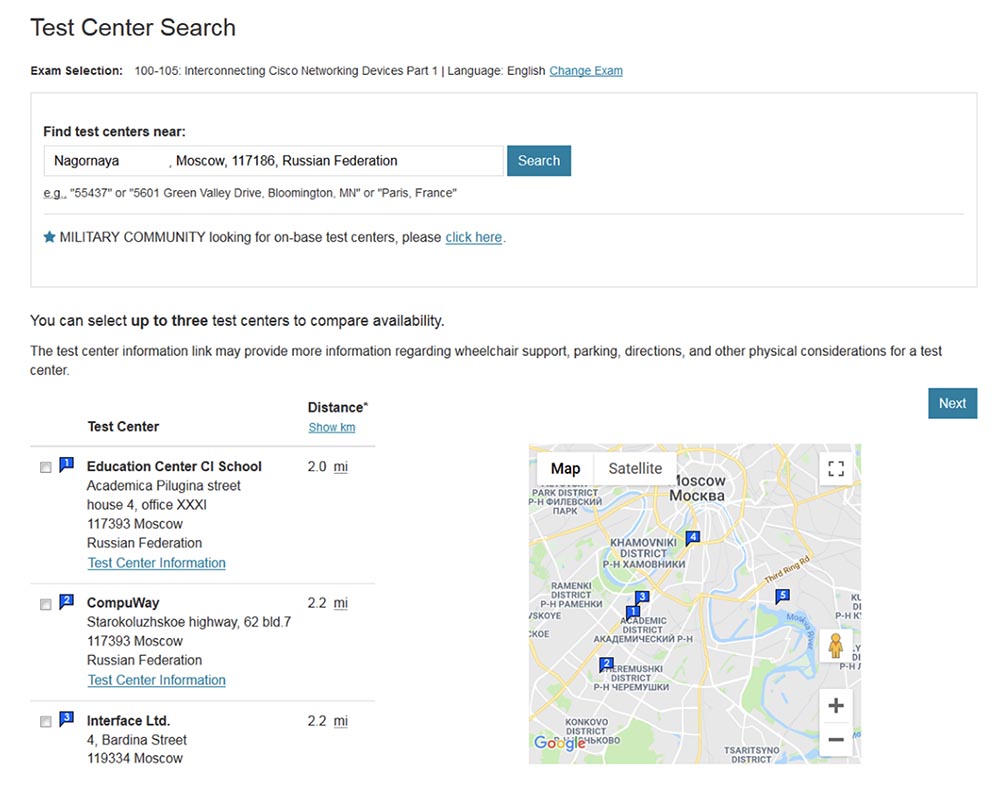Open Test Center Information for CompuWay
This screenshot has height=790, width=1000.
coord(157,680)
